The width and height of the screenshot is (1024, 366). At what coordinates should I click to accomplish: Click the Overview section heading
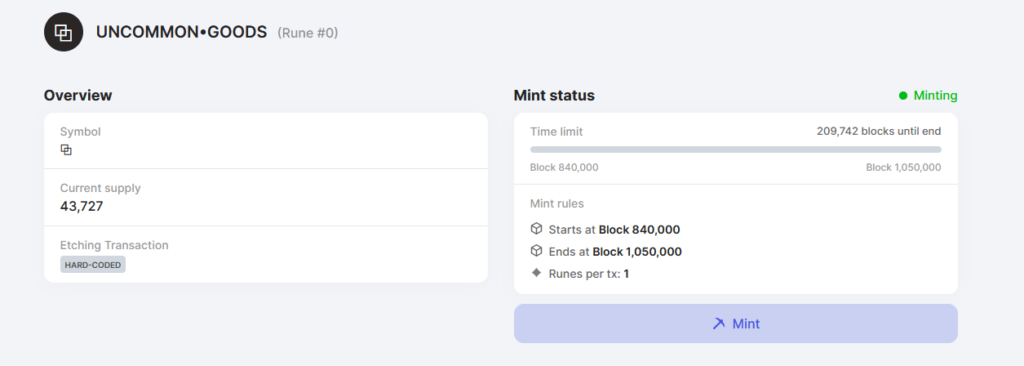(x=78, y=95)
